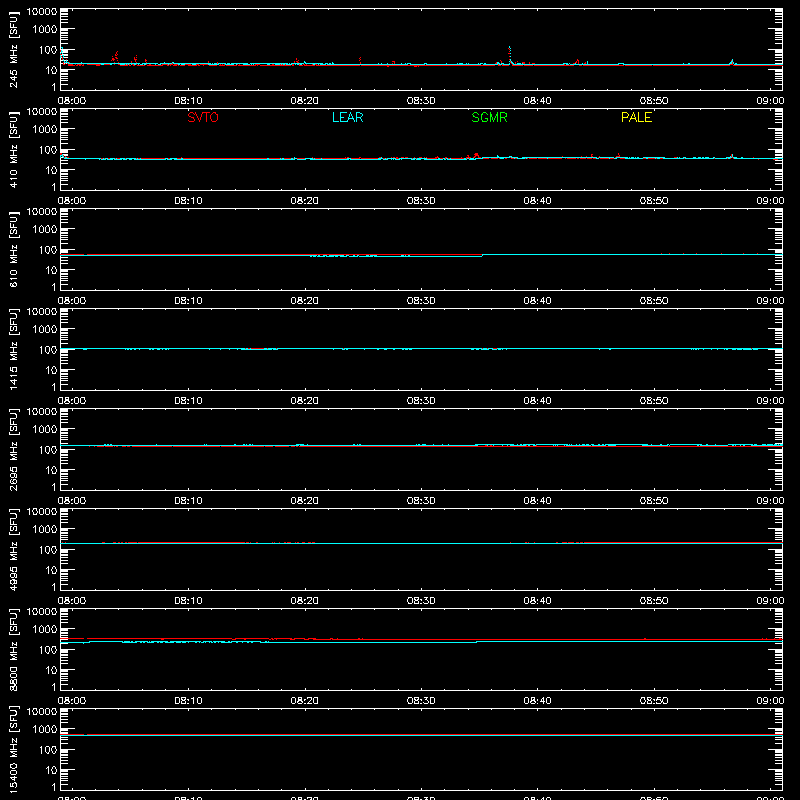Click the 10 tick label of 1415 MHz plot

(52, 370)
